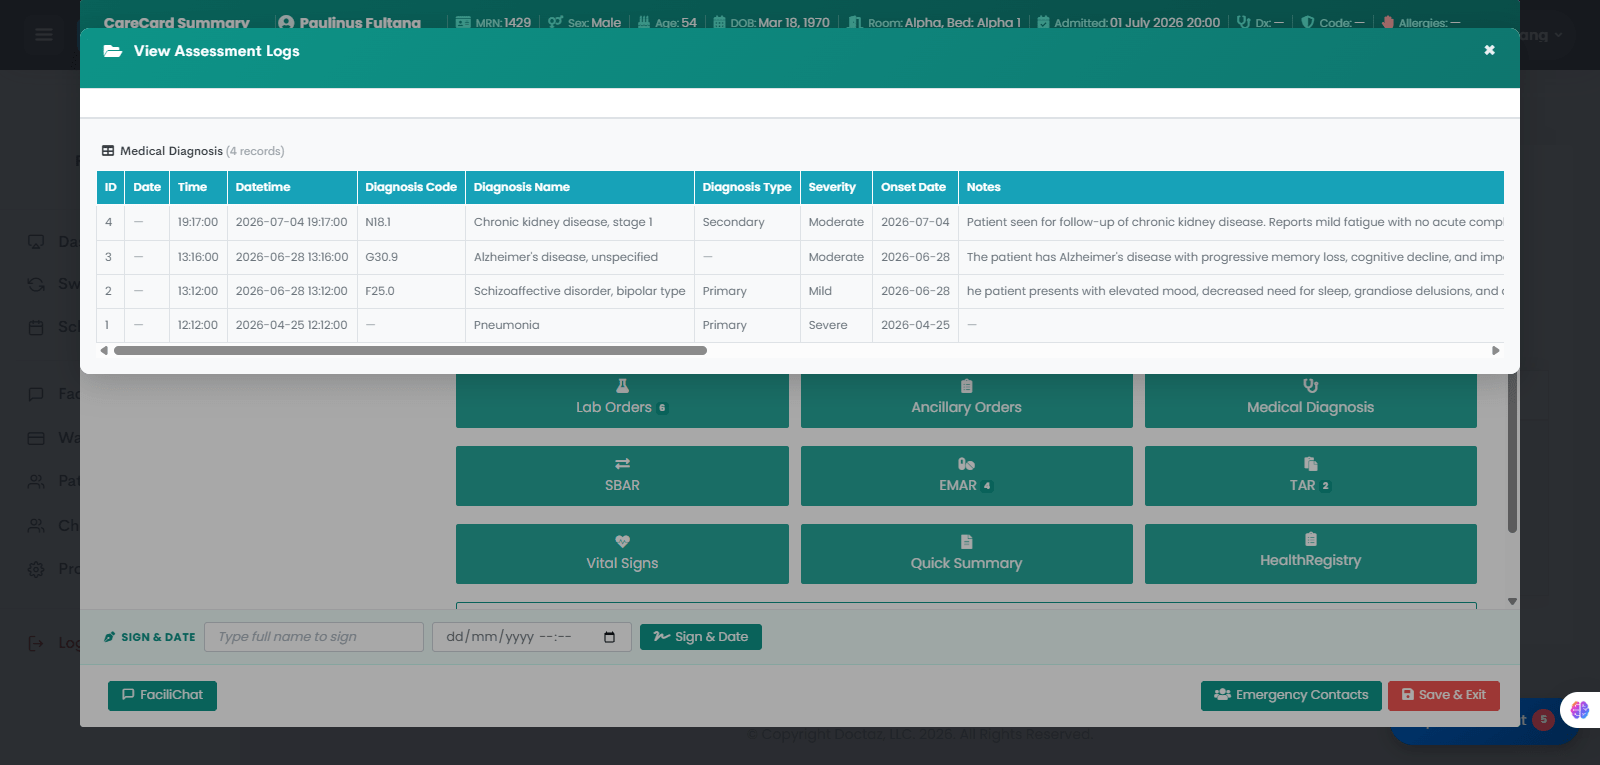
Task: Select the Pneumonia diagnosis cell
Action: pyautogui.click(x=580, y=325)
